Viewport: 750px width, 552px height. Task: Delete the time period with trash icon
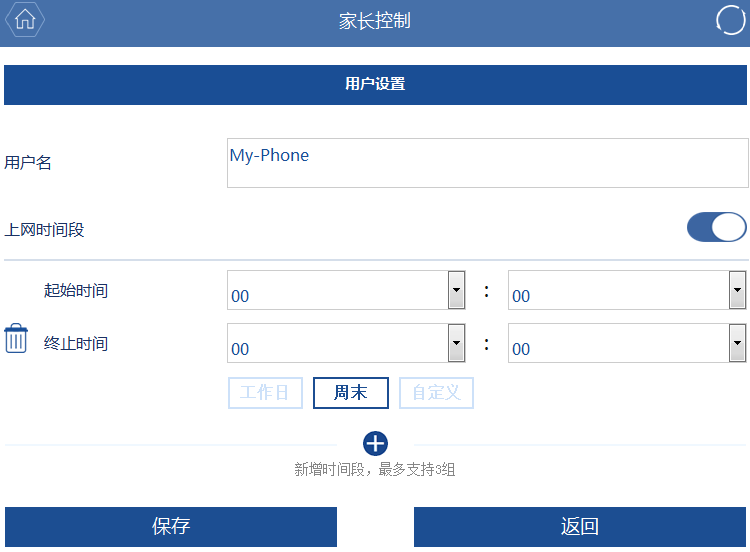point(16,338)
